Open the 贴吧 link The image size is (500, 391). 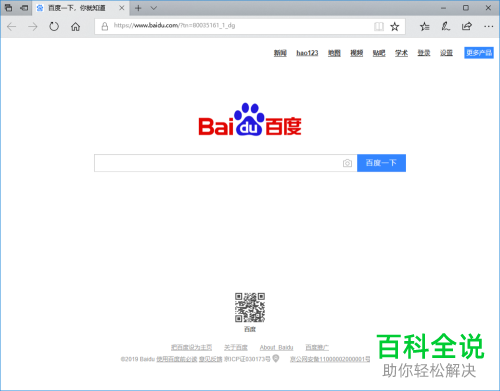tap(379, 53)
